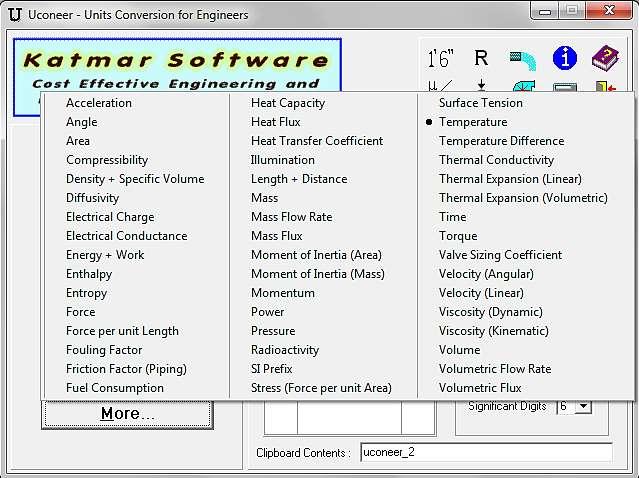Screen dimensions: 639x478
Task: Choose Length + Distance
Action: coord(299,179)
